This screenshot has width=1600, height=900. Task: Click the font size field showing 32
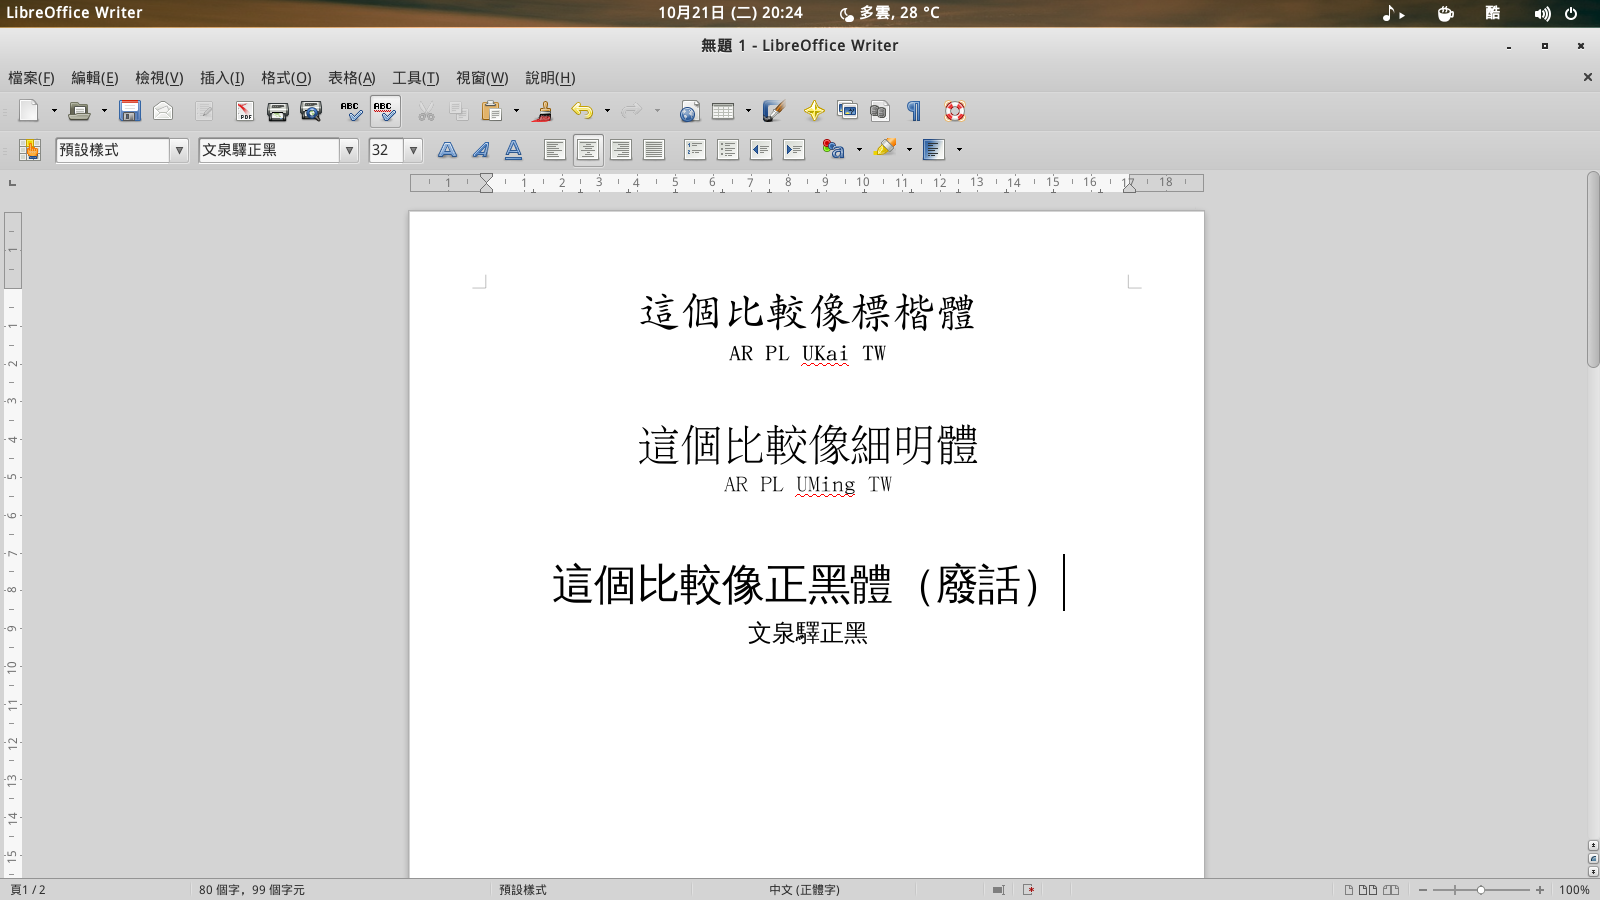[386, 150]
